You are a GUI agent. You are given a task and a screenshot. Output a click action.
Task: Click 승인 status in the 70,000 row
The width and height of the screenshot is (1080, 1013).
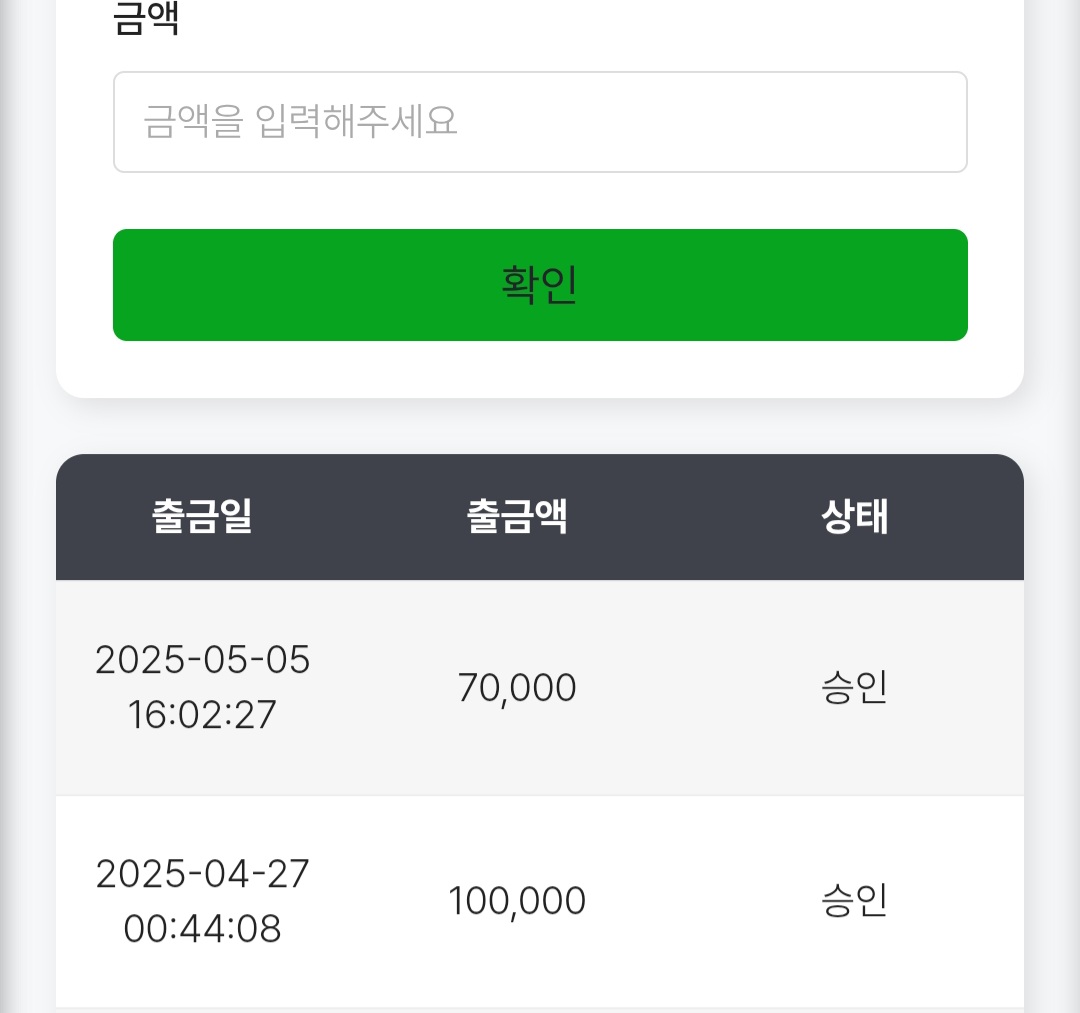coord(855,688)
